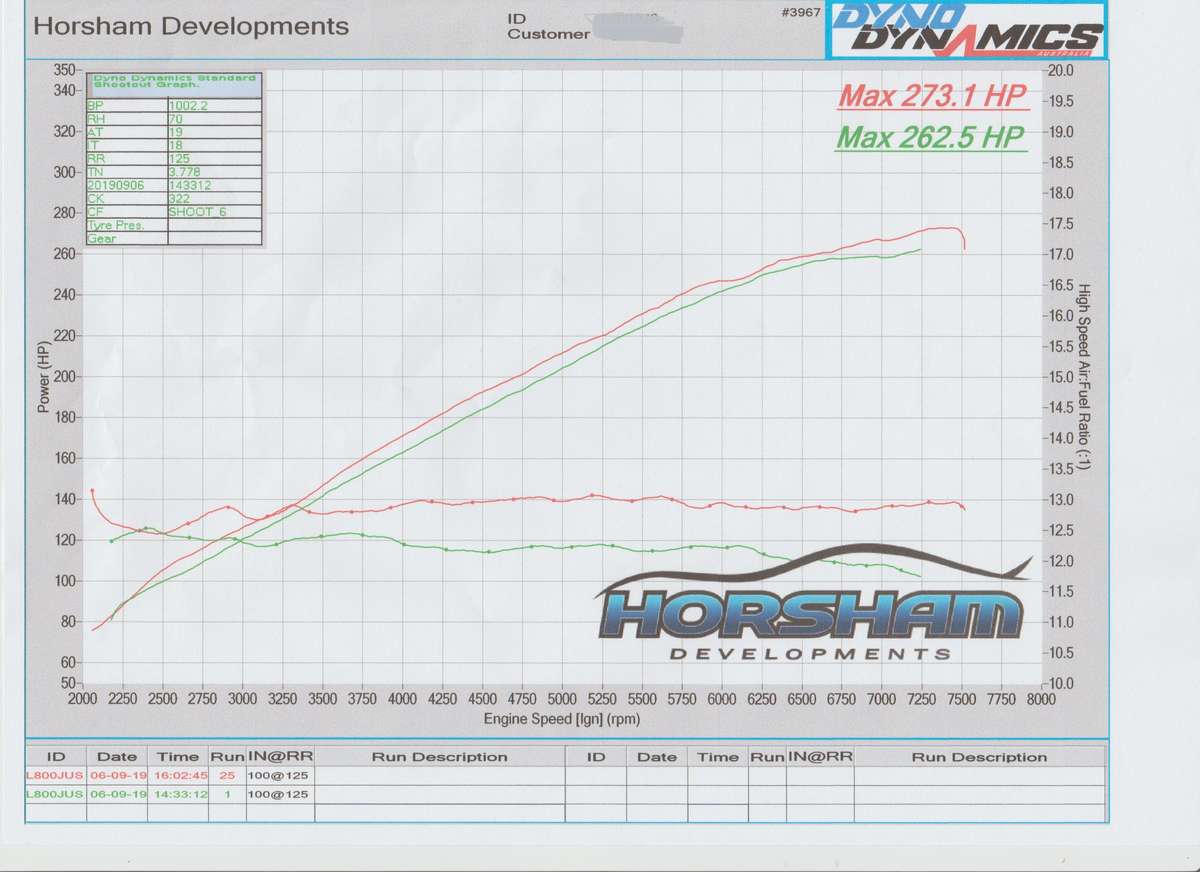Click run number 25 cell
1200x872 pixels.
point(225,774)
